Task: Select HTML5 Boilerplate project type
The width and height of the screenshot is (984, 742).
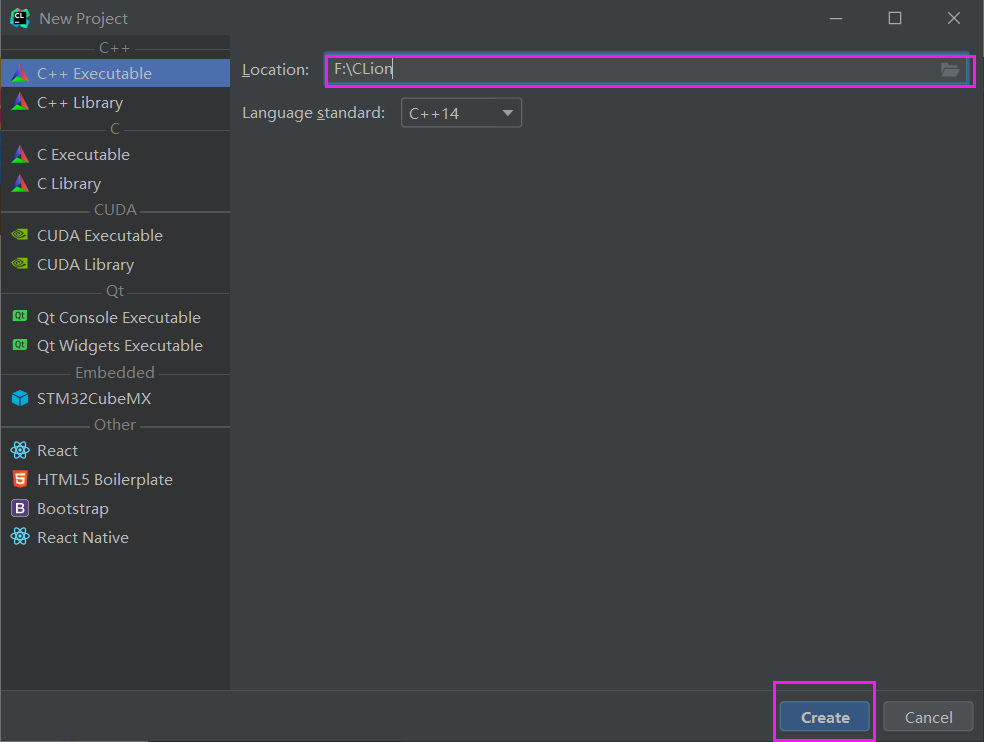Action: 115,479
